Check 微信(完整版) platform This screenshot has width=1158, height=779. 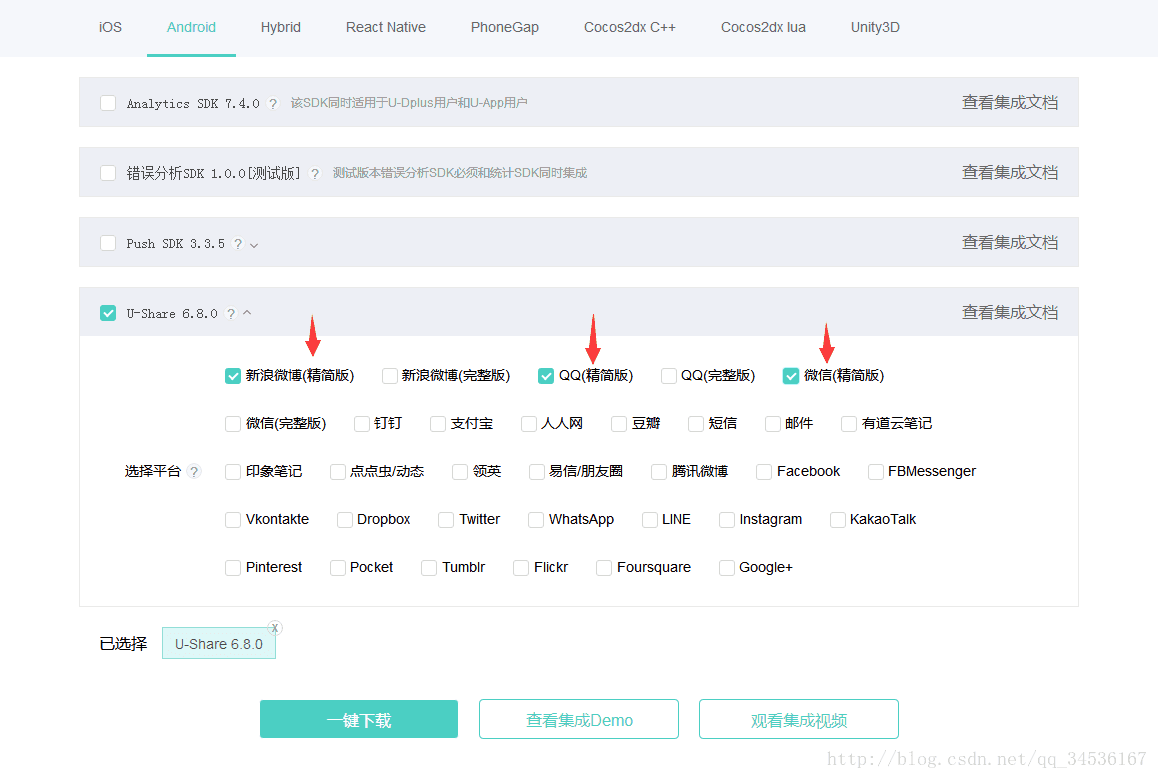(x=233, y=424)
